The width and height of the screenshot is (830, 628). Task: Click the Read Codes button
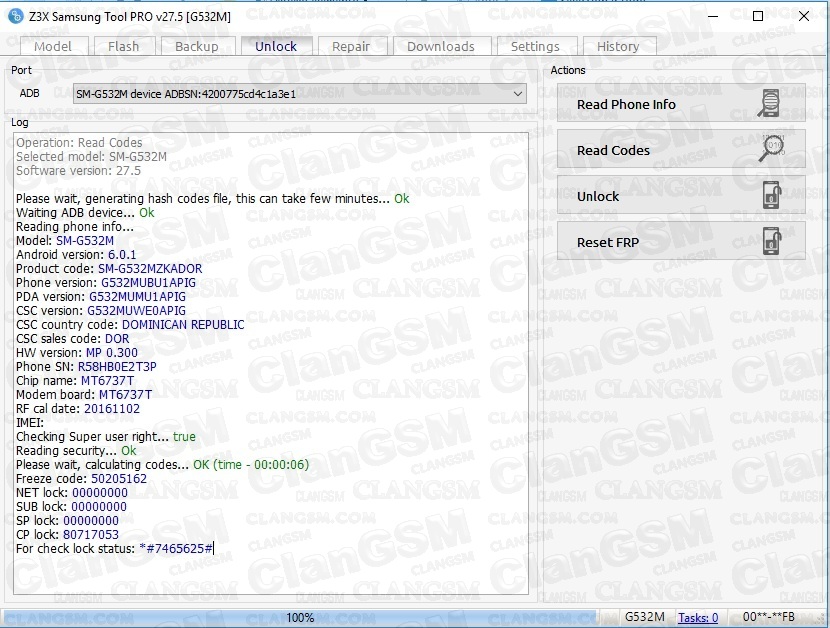tap(681, 149)
